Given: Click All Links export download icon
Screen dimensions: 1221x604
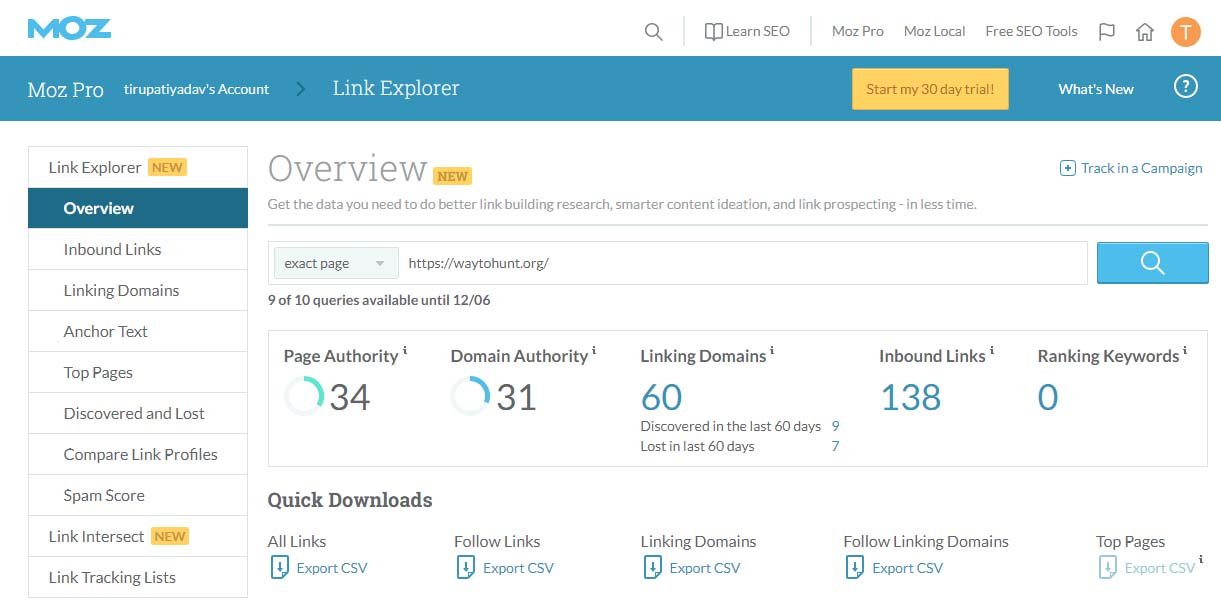Looking at the screenshot, I should click(x=279, y=568).
